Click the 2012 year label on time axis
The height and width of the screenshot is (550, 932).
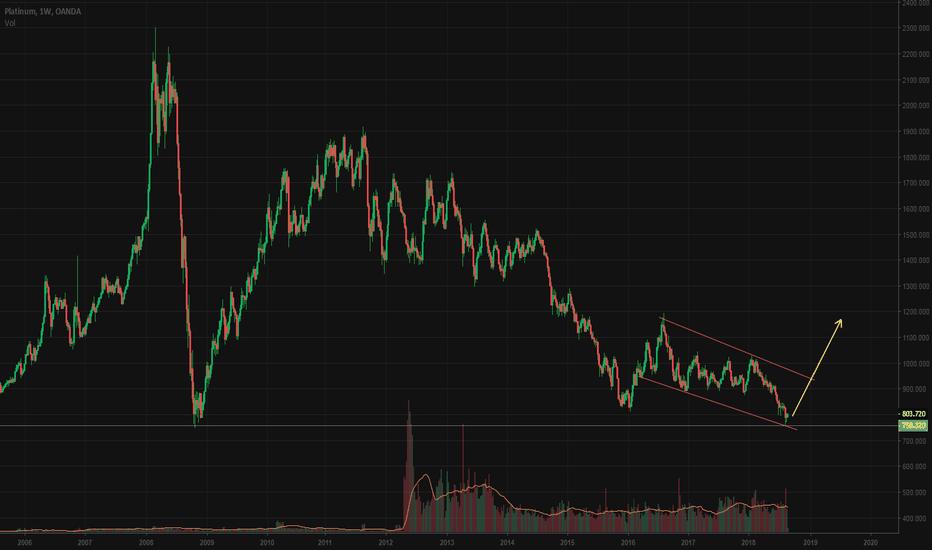[x=386, y=543]
